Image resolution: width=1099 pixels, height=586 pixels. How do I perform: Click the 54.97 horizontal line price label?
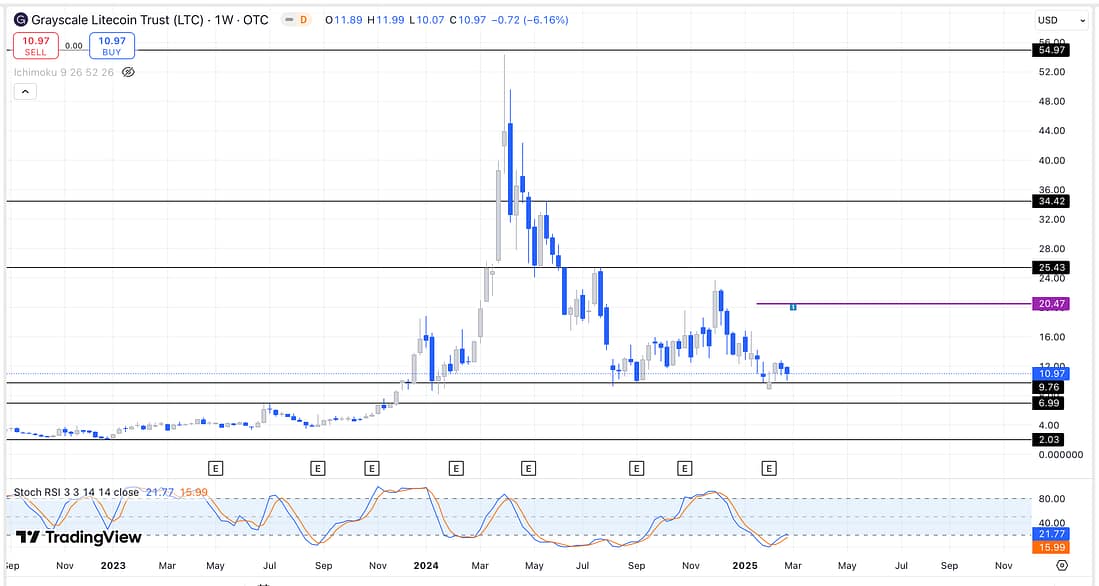coord(1048,50)
